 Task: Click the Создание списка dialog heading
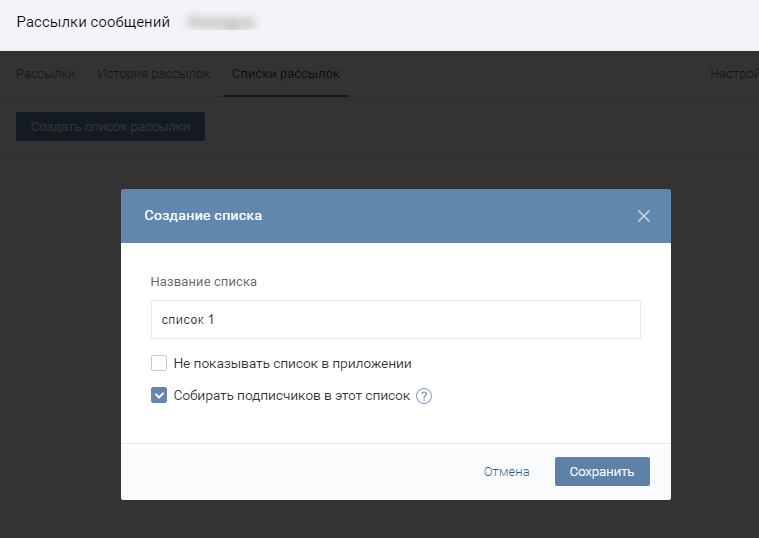(203, 216)
